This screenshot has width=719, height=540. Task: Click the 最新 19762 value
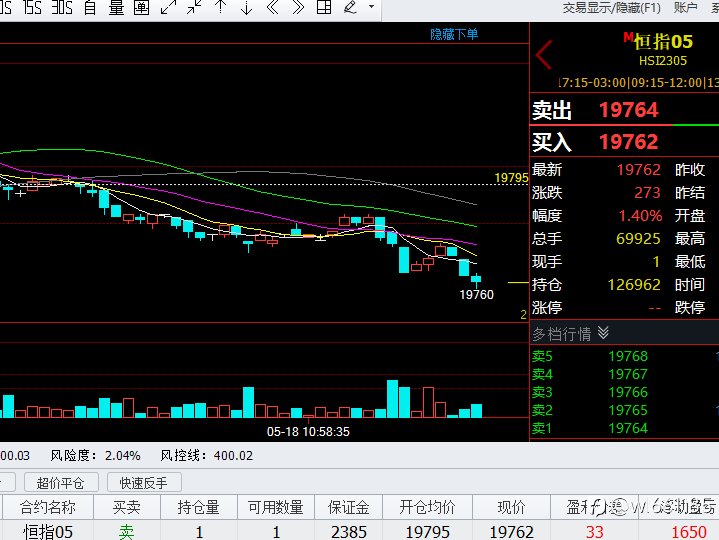point(639,170)
